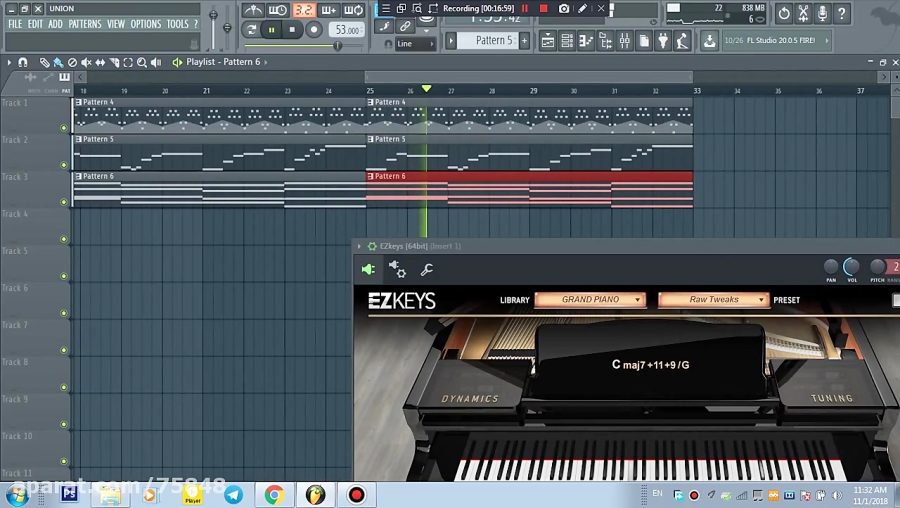900x508 pixels.
Task: Open the Mixer icon
Action: [624, 41]
